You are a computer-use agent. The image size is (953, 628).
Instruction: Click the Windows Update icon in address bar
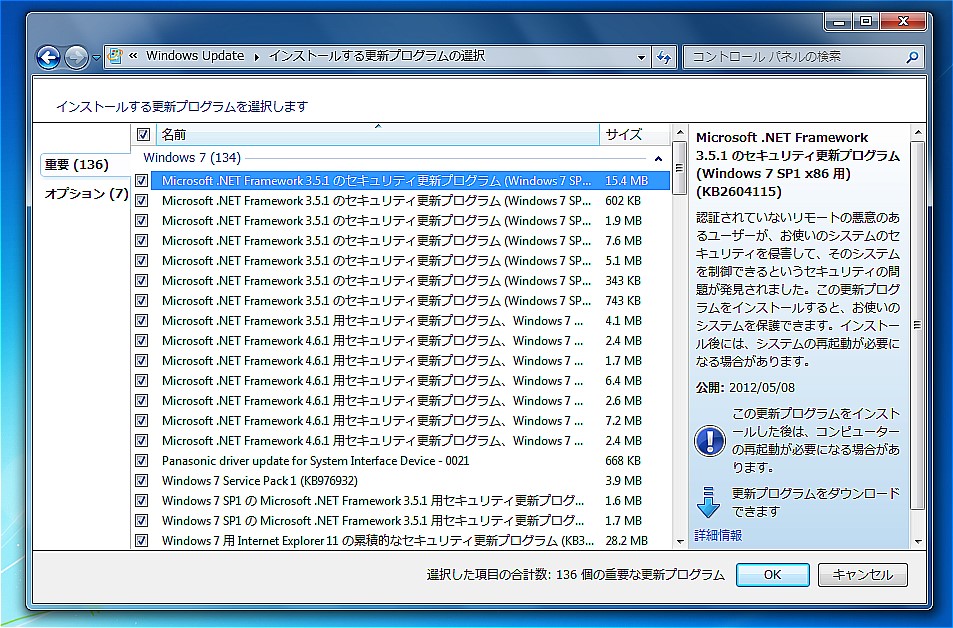[115, 57]
